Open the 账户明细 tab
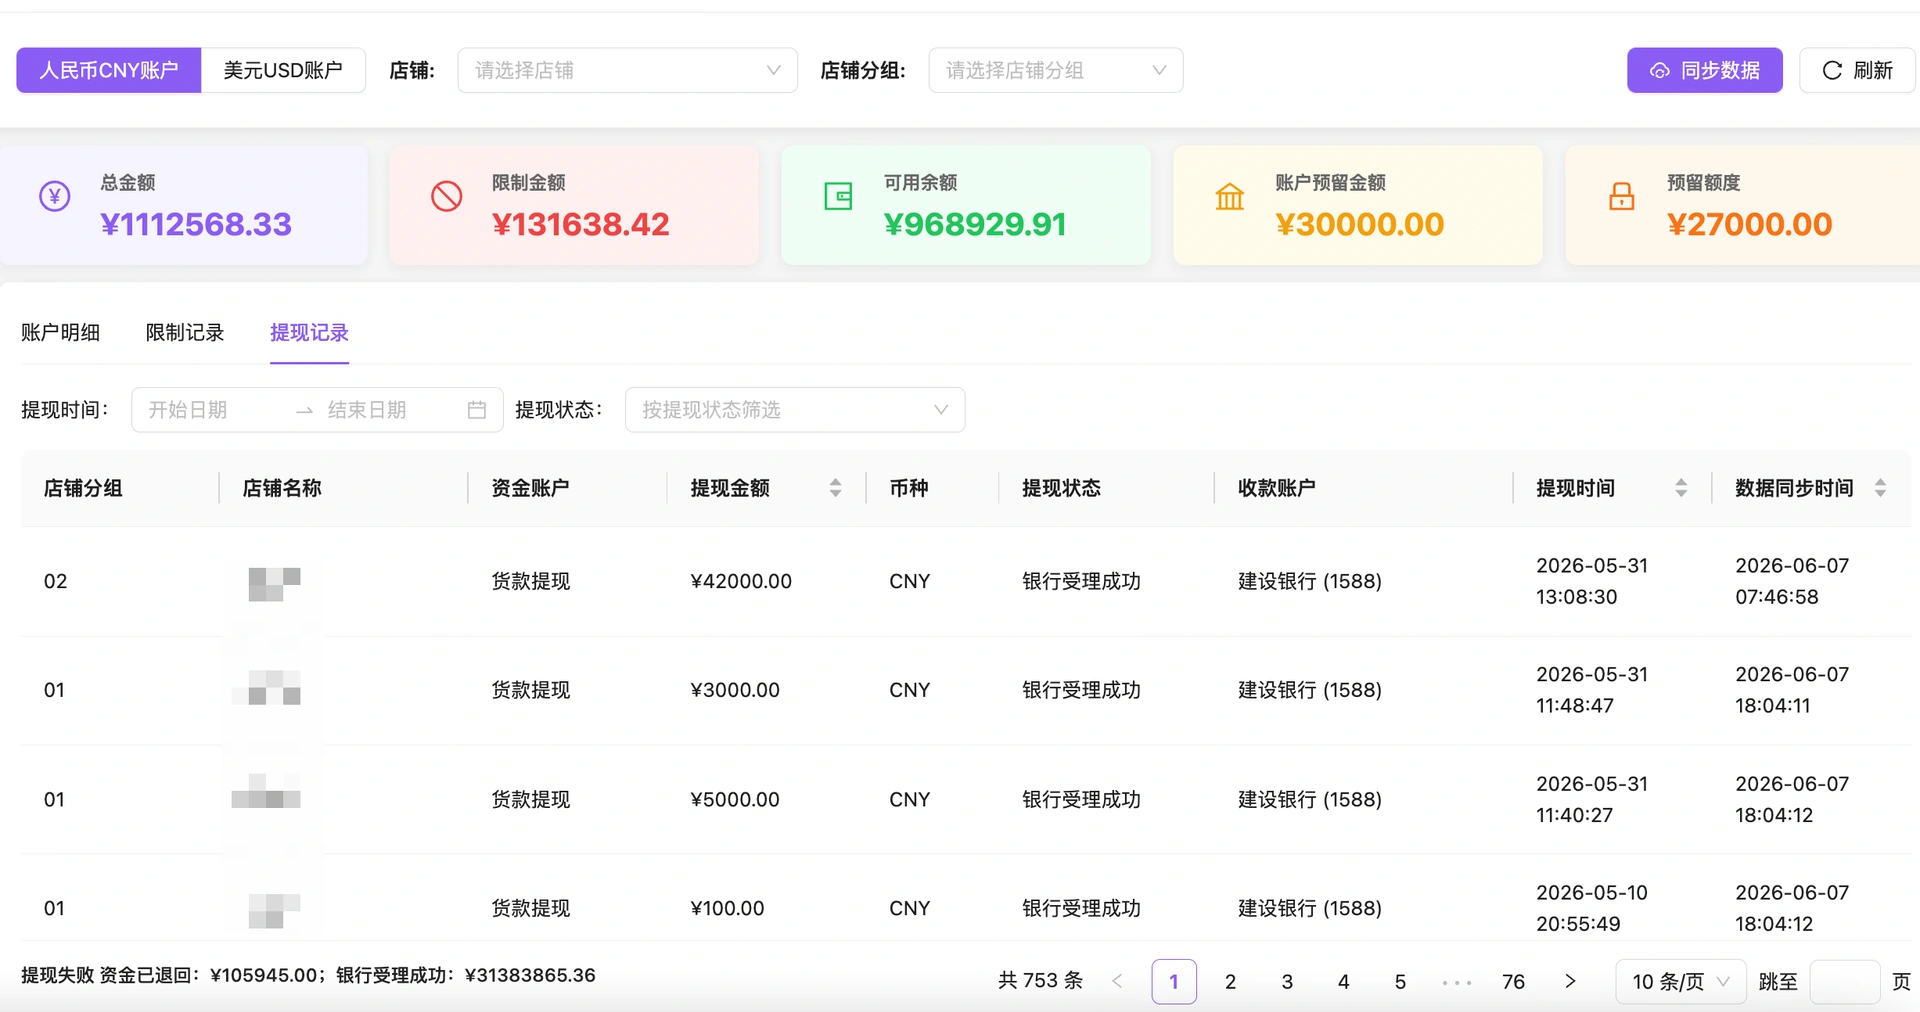This screenshot has height=1012, width=1920. [x=60, y=333]
